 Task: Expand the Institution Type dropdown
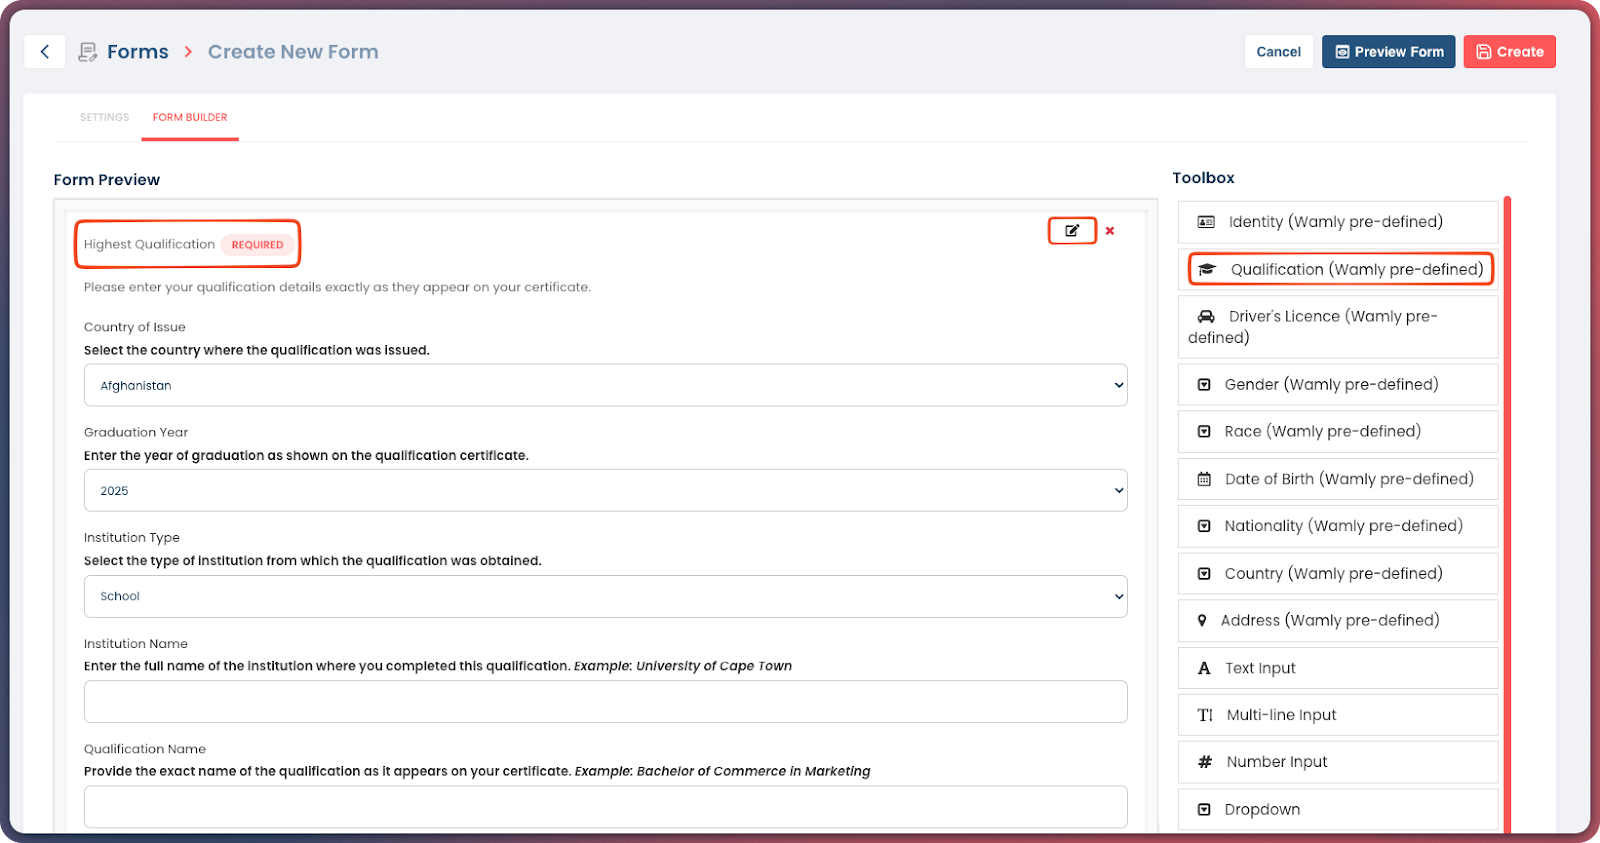click(x=605, y=596)
